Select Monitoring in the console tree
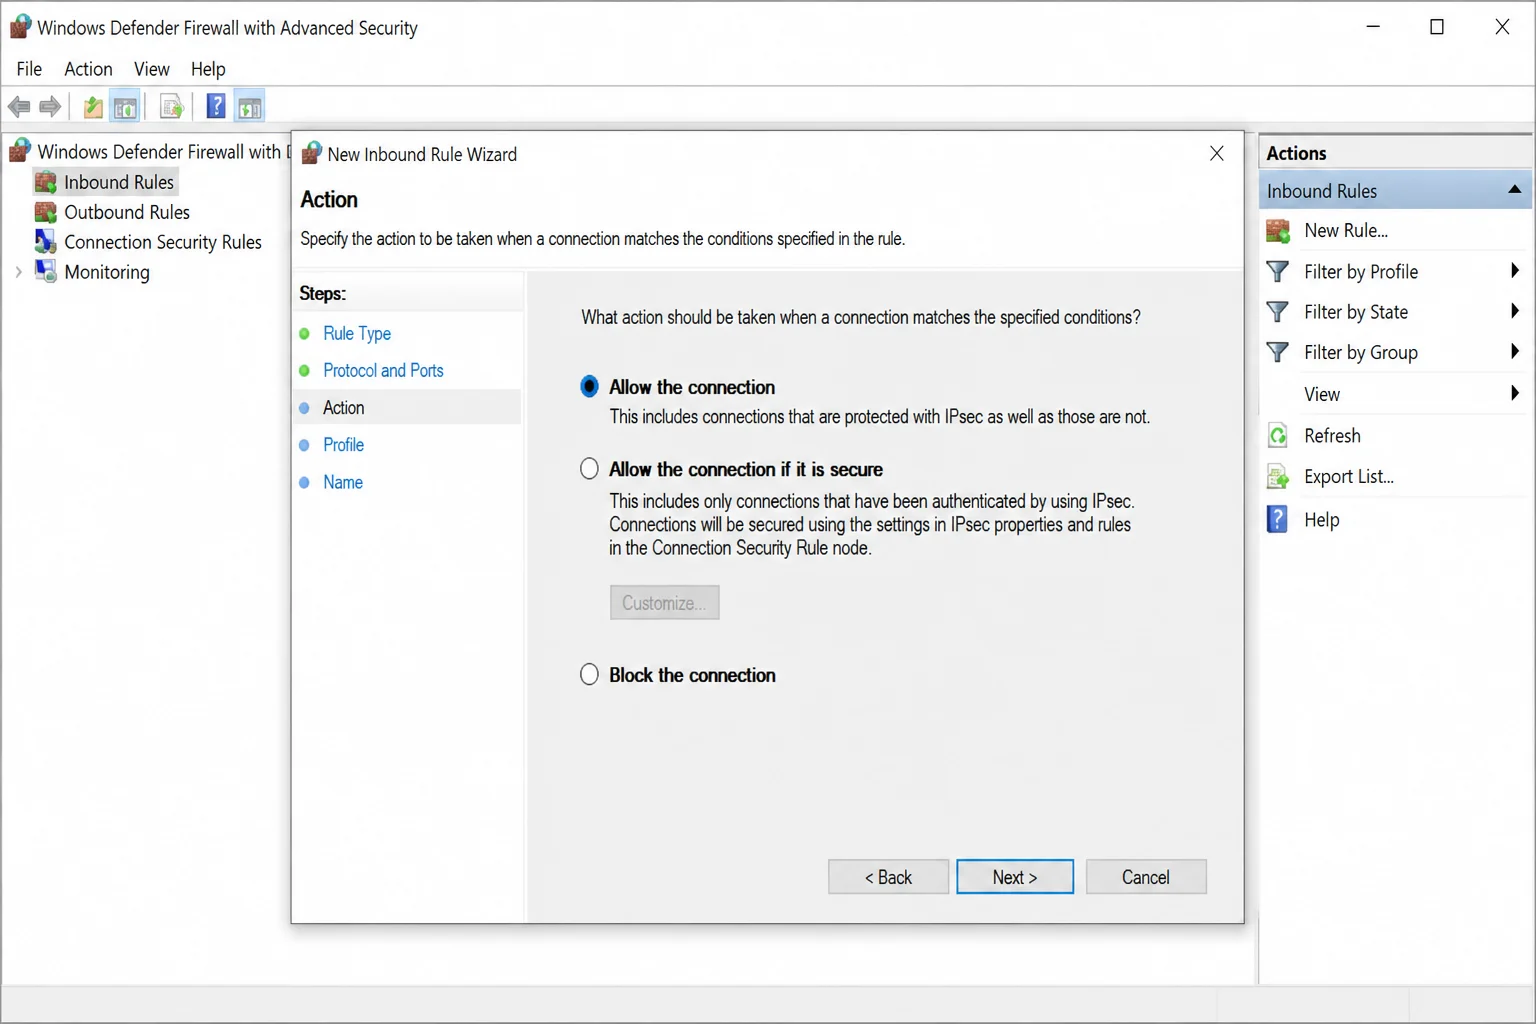 [x=107, y=272]
